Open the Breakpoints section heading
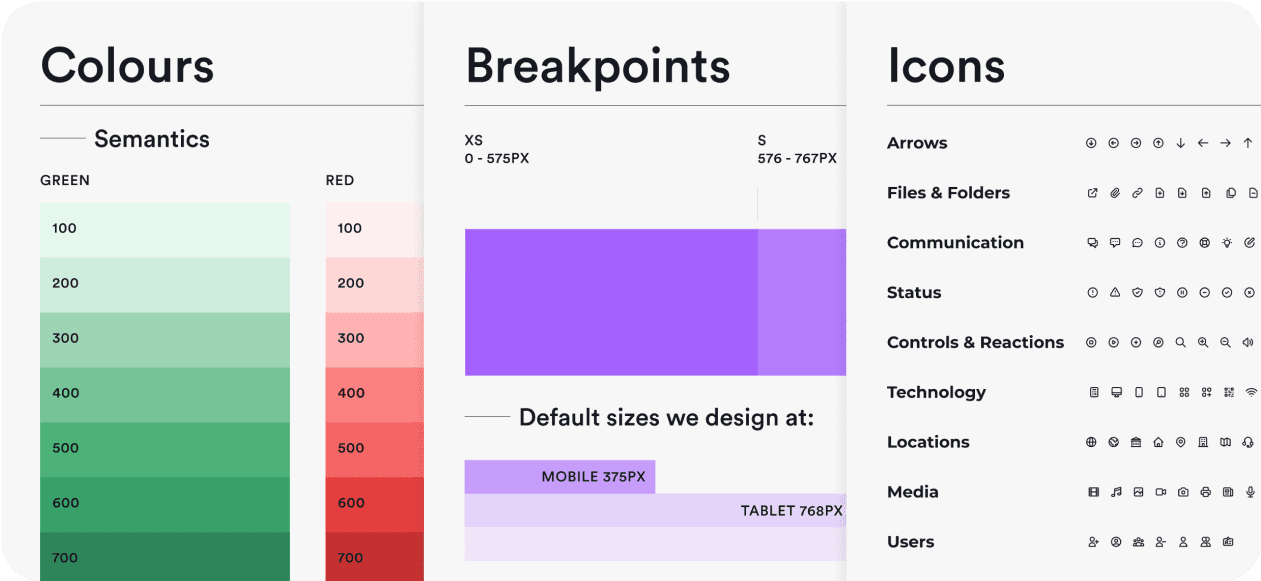This screenshot has width=1261, height=581. 597,66
